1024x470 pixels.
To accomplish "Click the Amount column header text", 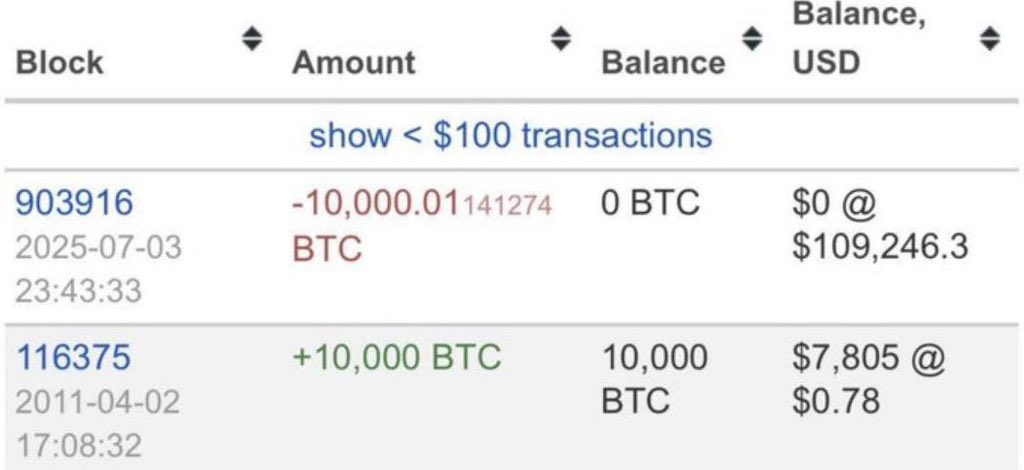I will pos(353,62).
